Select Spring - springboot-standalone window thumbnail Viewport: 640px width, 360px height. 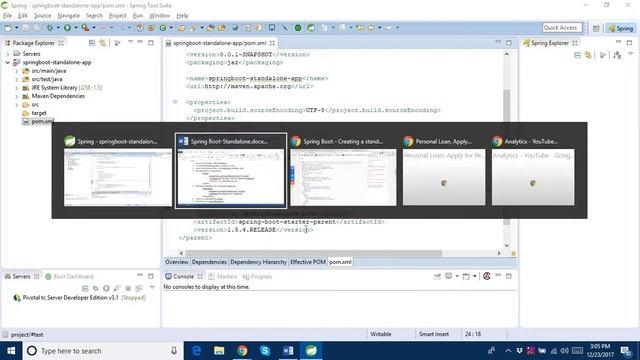click(x=118, y=171)
